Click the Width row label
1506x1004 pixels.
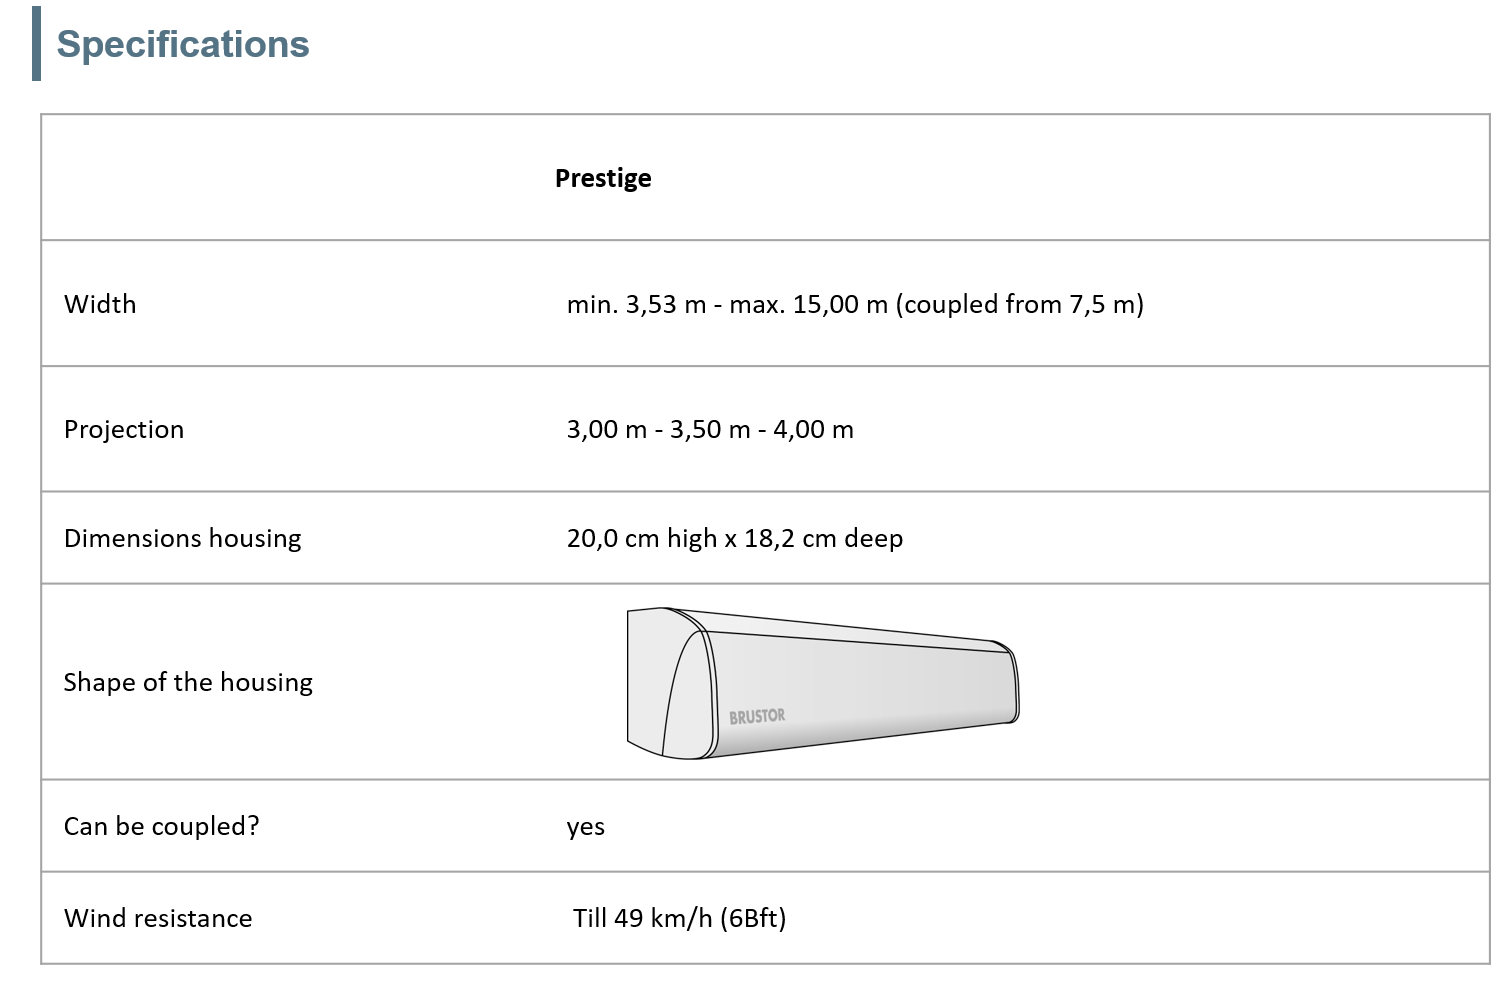click(x=100, y=304)
